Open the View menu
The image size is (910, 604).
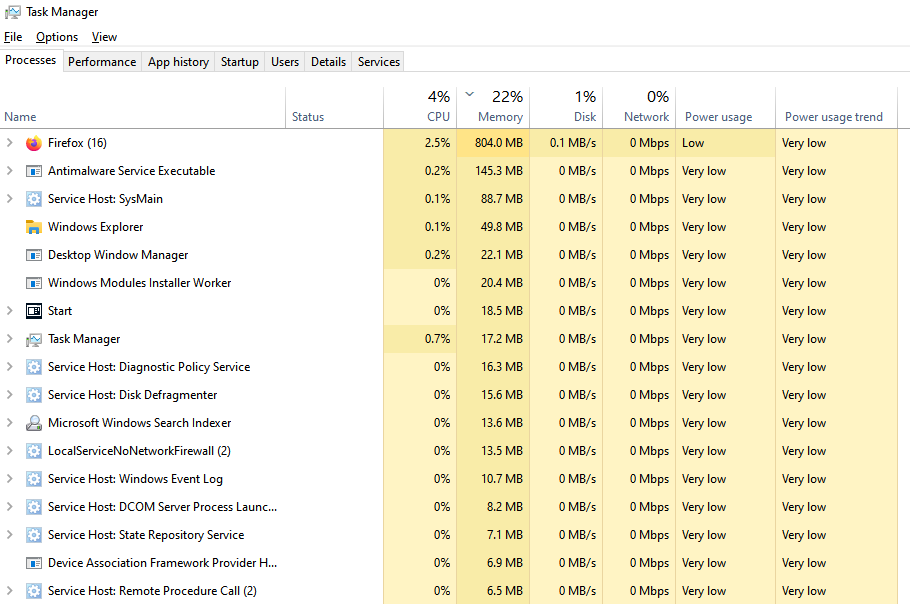click(104, 37)
